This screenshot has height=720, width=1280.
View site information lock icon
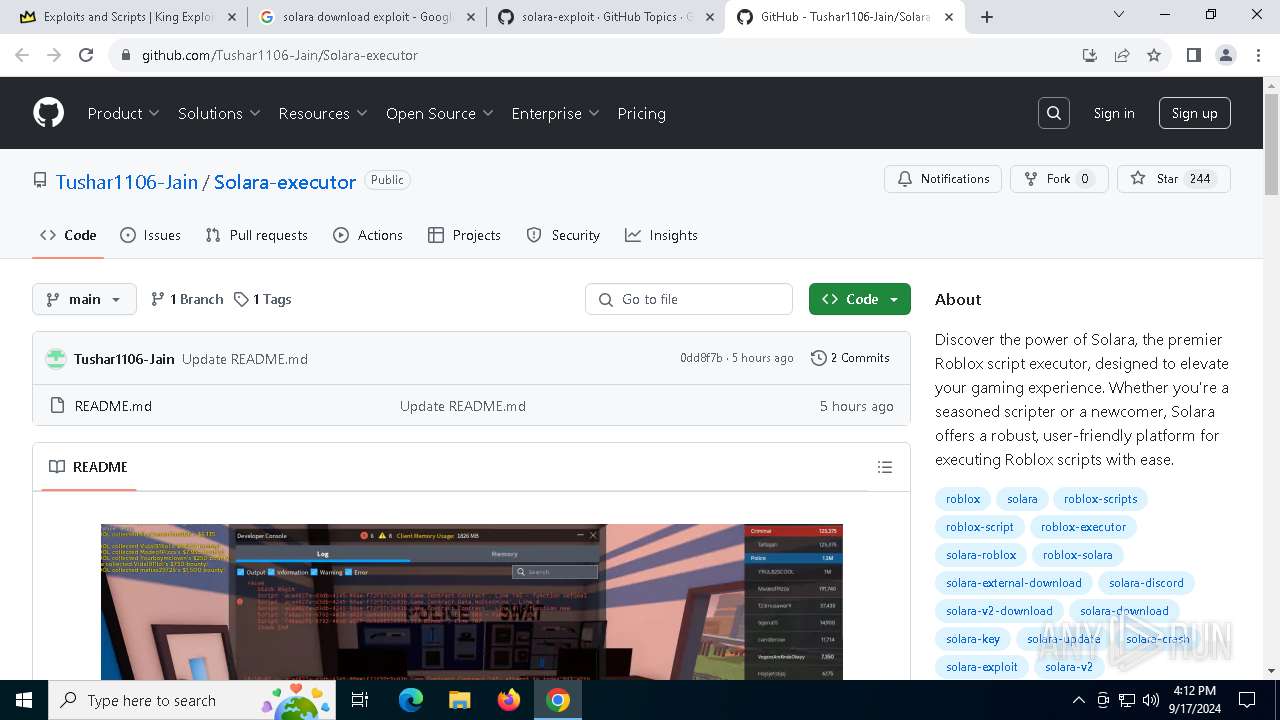(x=126, y=55)
